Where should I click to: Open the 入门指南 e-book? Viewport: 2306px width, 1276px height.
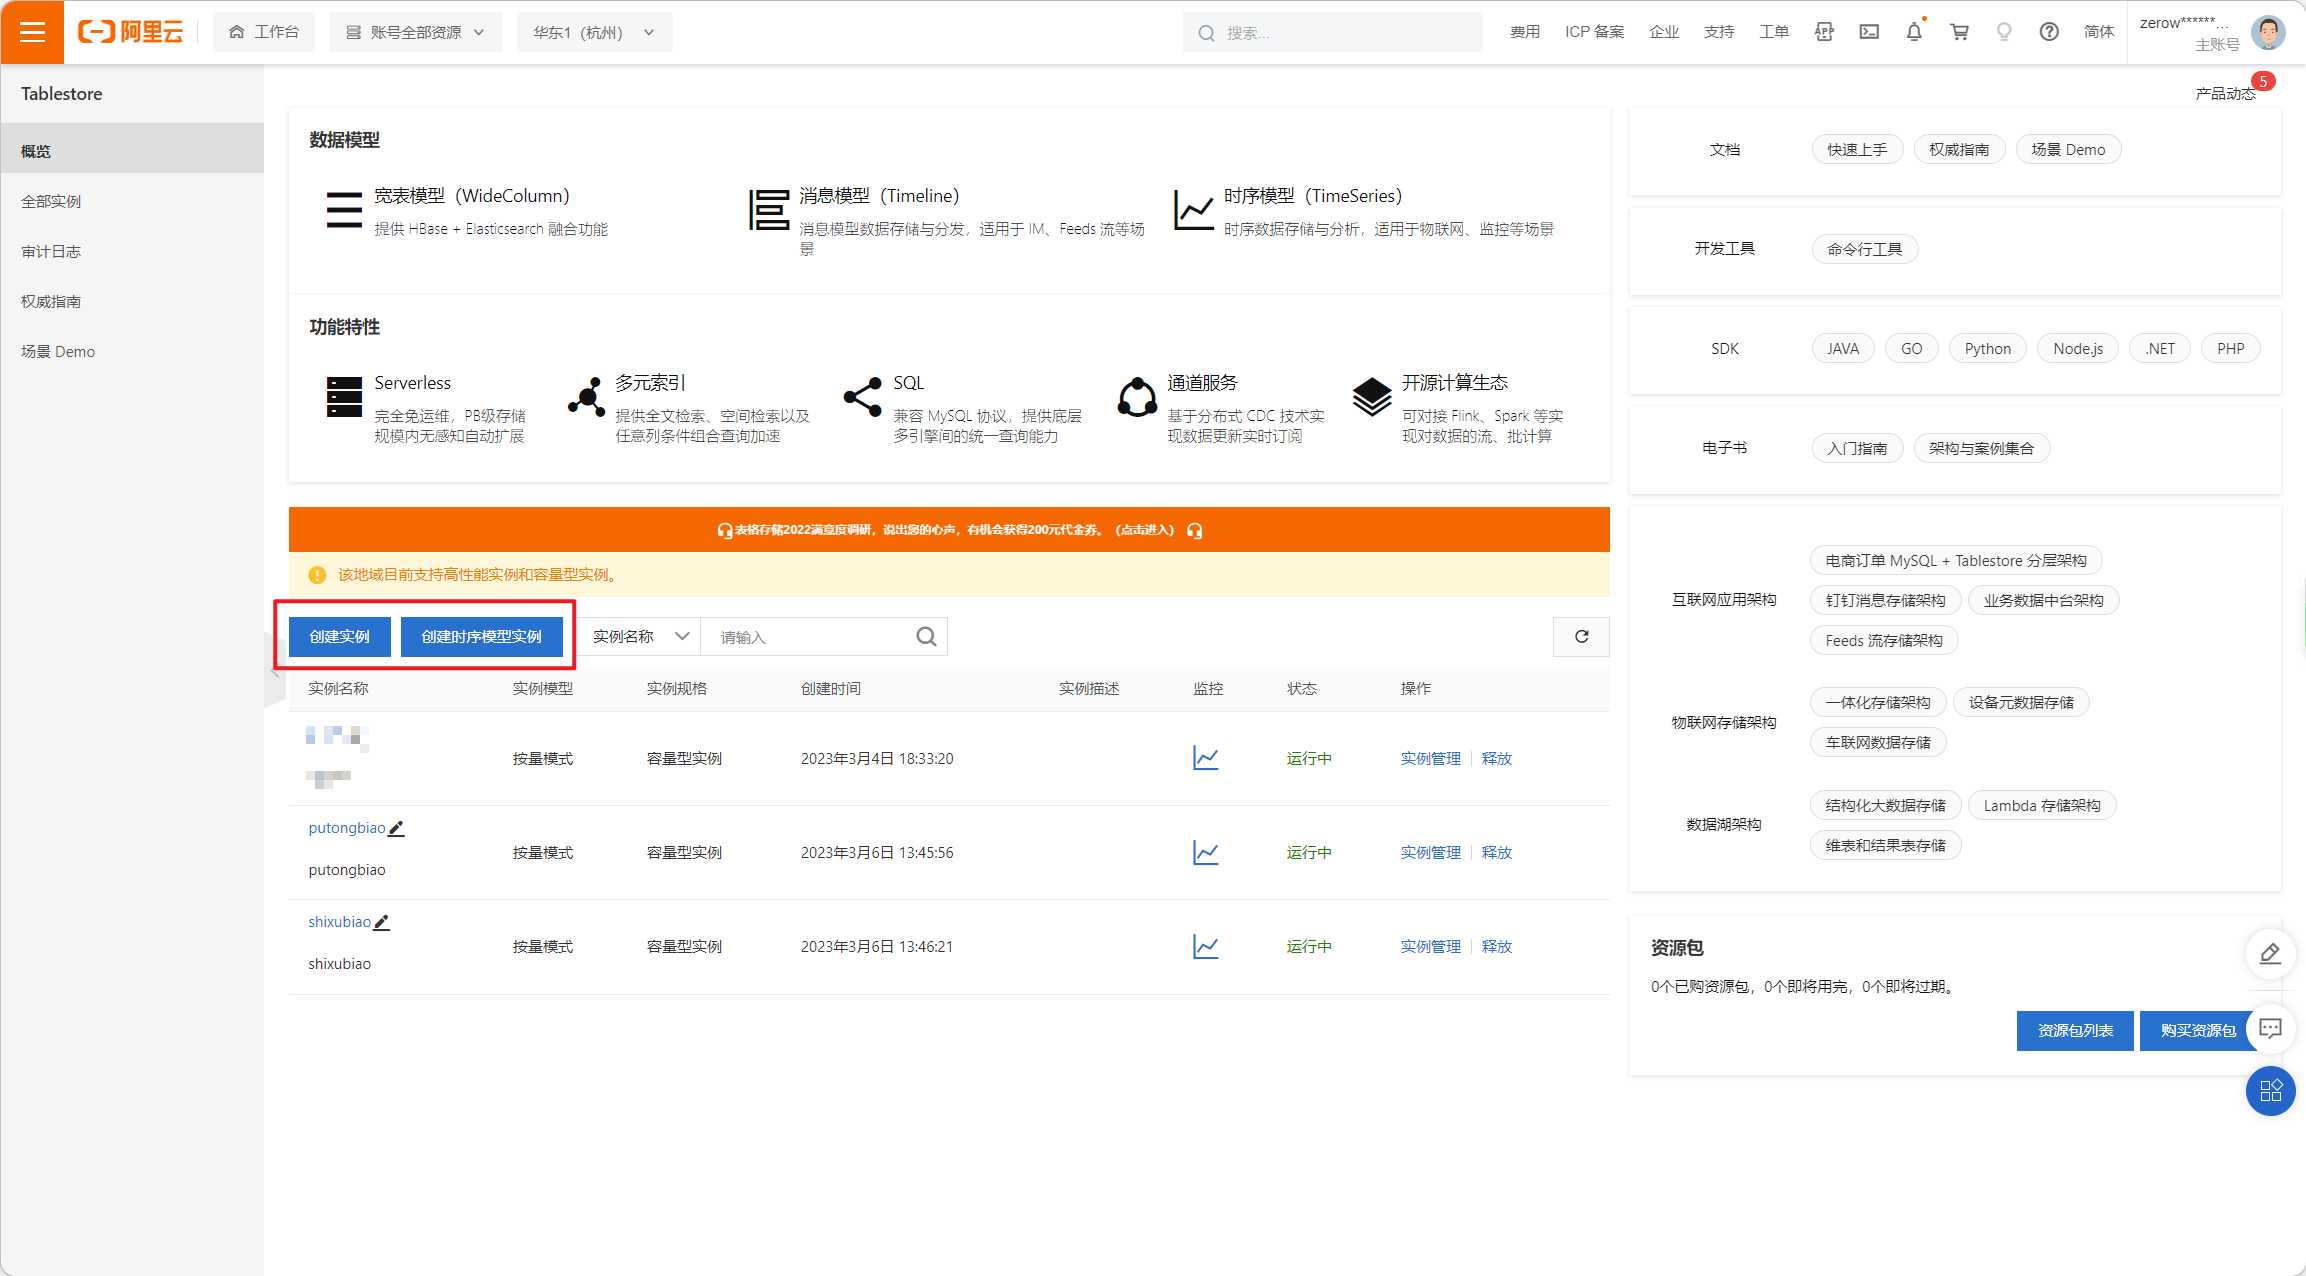[x=1857, y=448]
